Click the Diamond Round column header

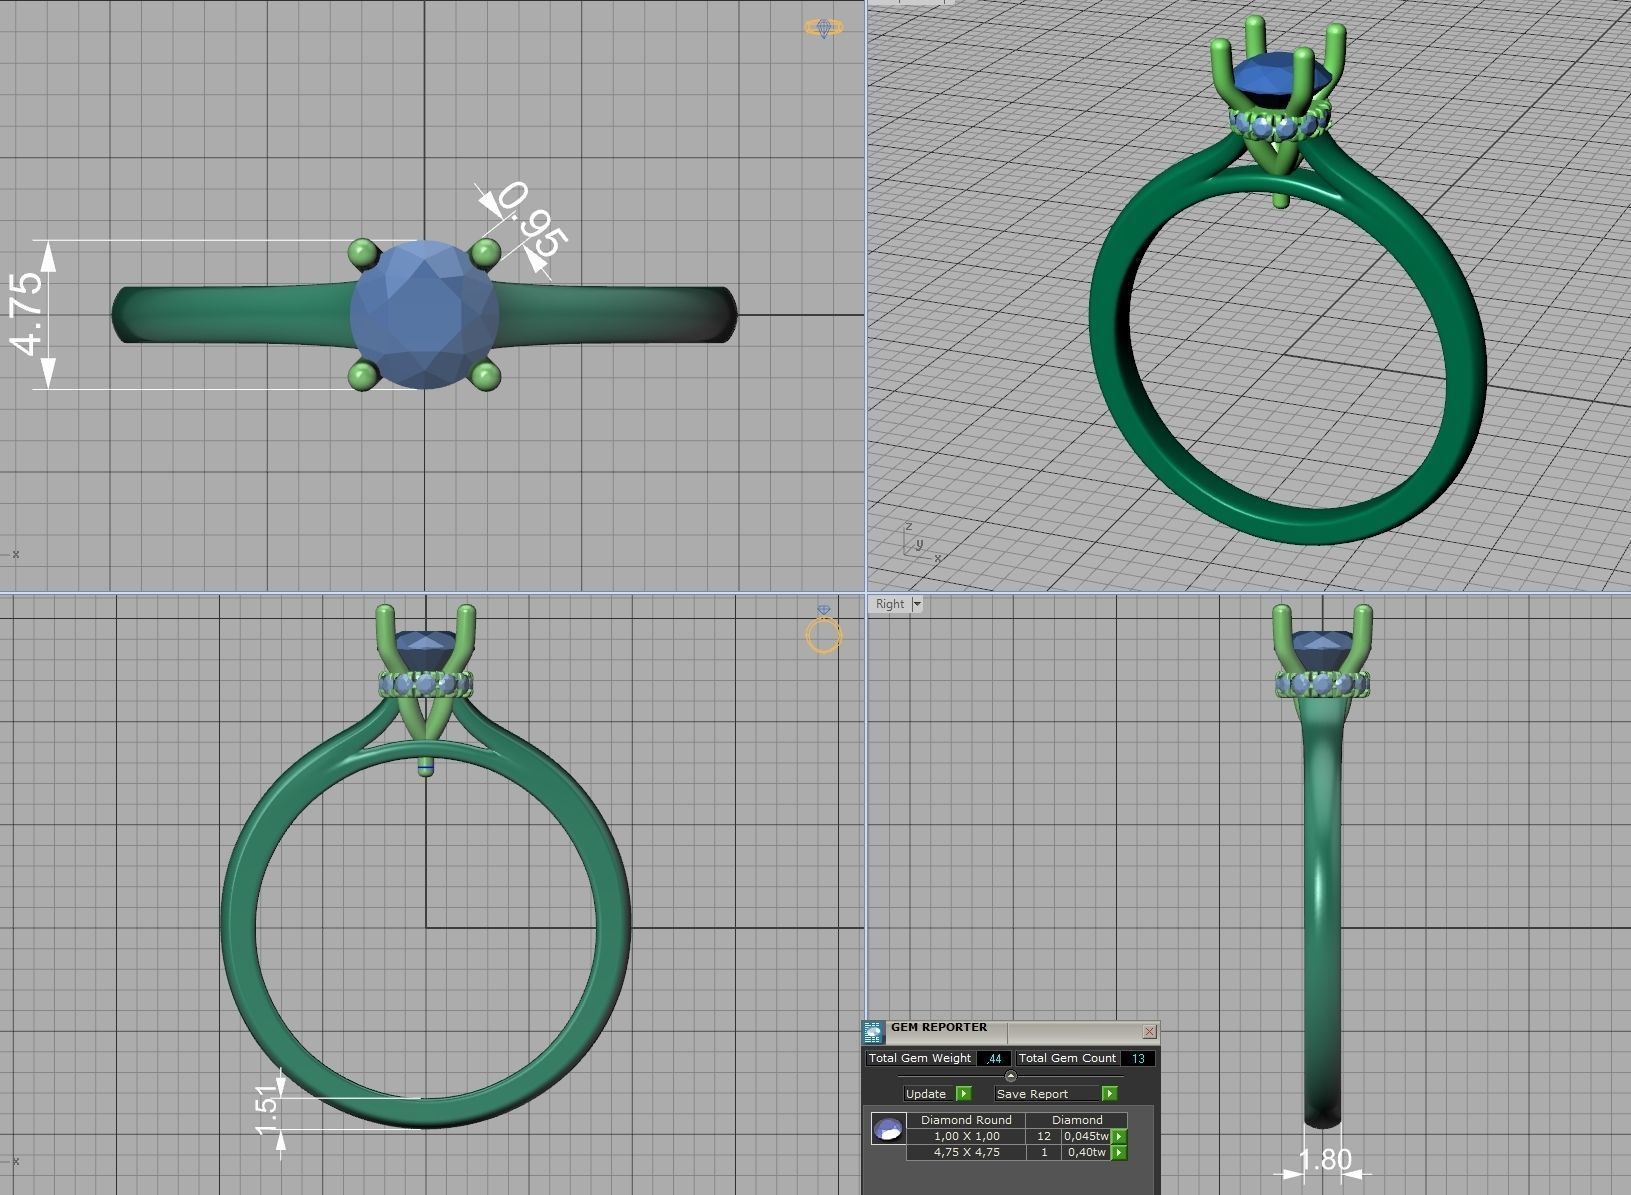click(x=966, y=1120)
